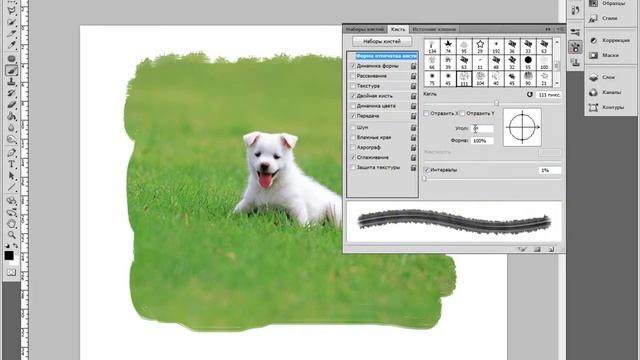Toggle Двойная кисть checkbox
640x360 pixels.
coord(353,96)
